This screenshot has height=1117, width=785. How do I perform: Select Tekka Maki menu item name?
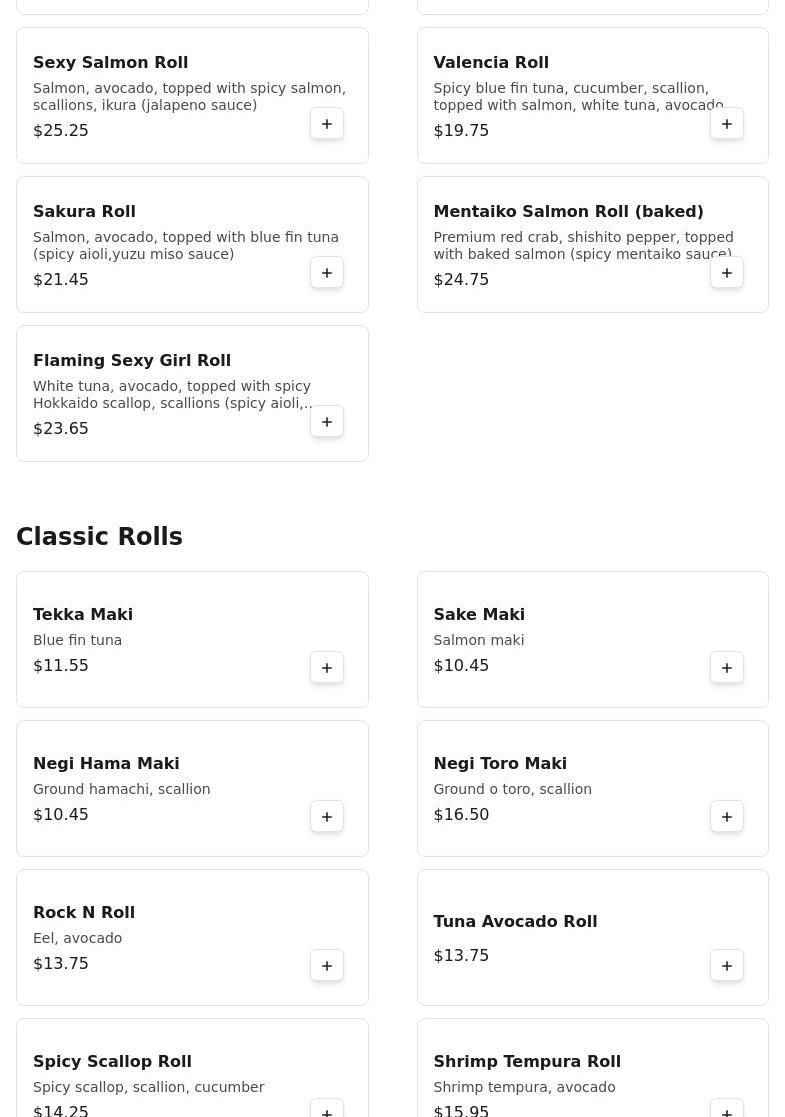[x=83, y=615]
